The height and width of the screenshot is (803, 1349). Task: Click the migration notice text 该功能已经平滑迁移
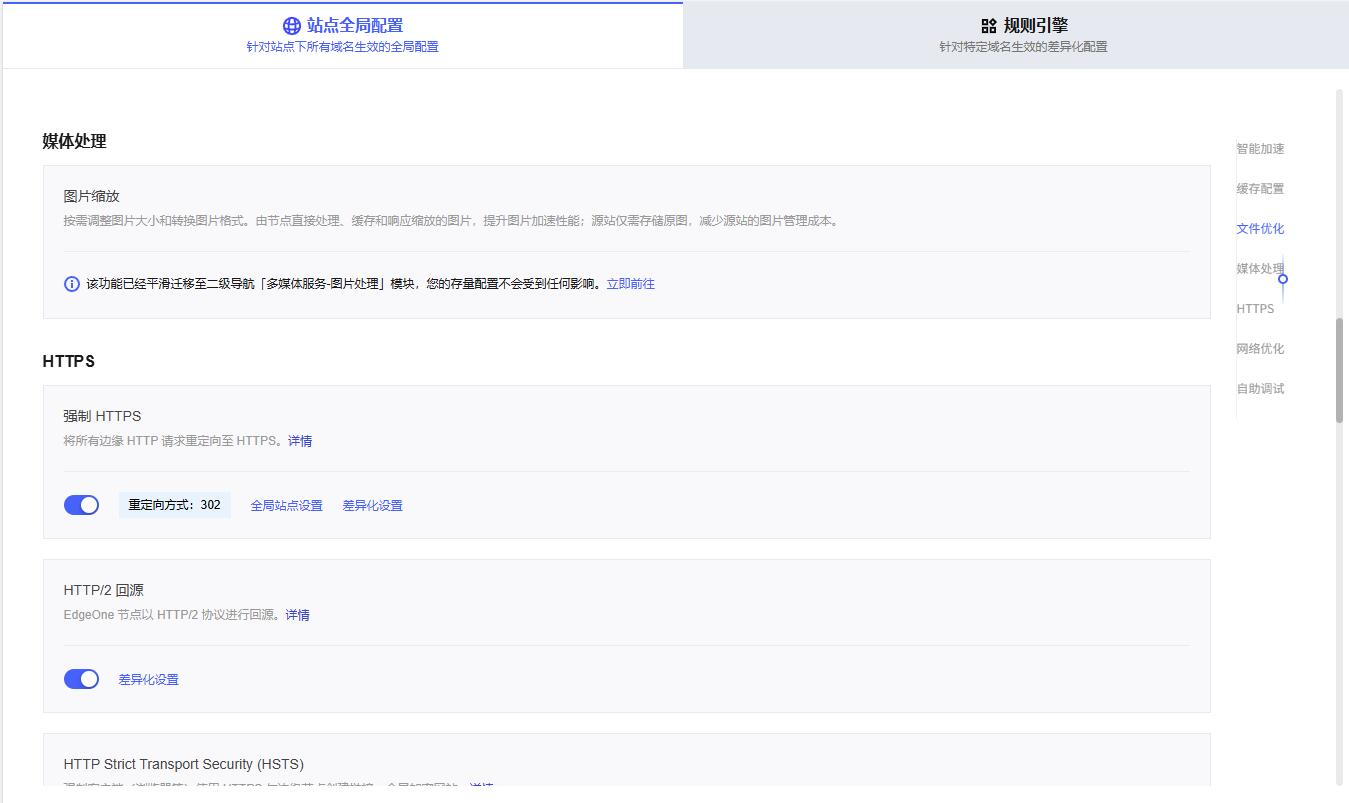point(345,284)
